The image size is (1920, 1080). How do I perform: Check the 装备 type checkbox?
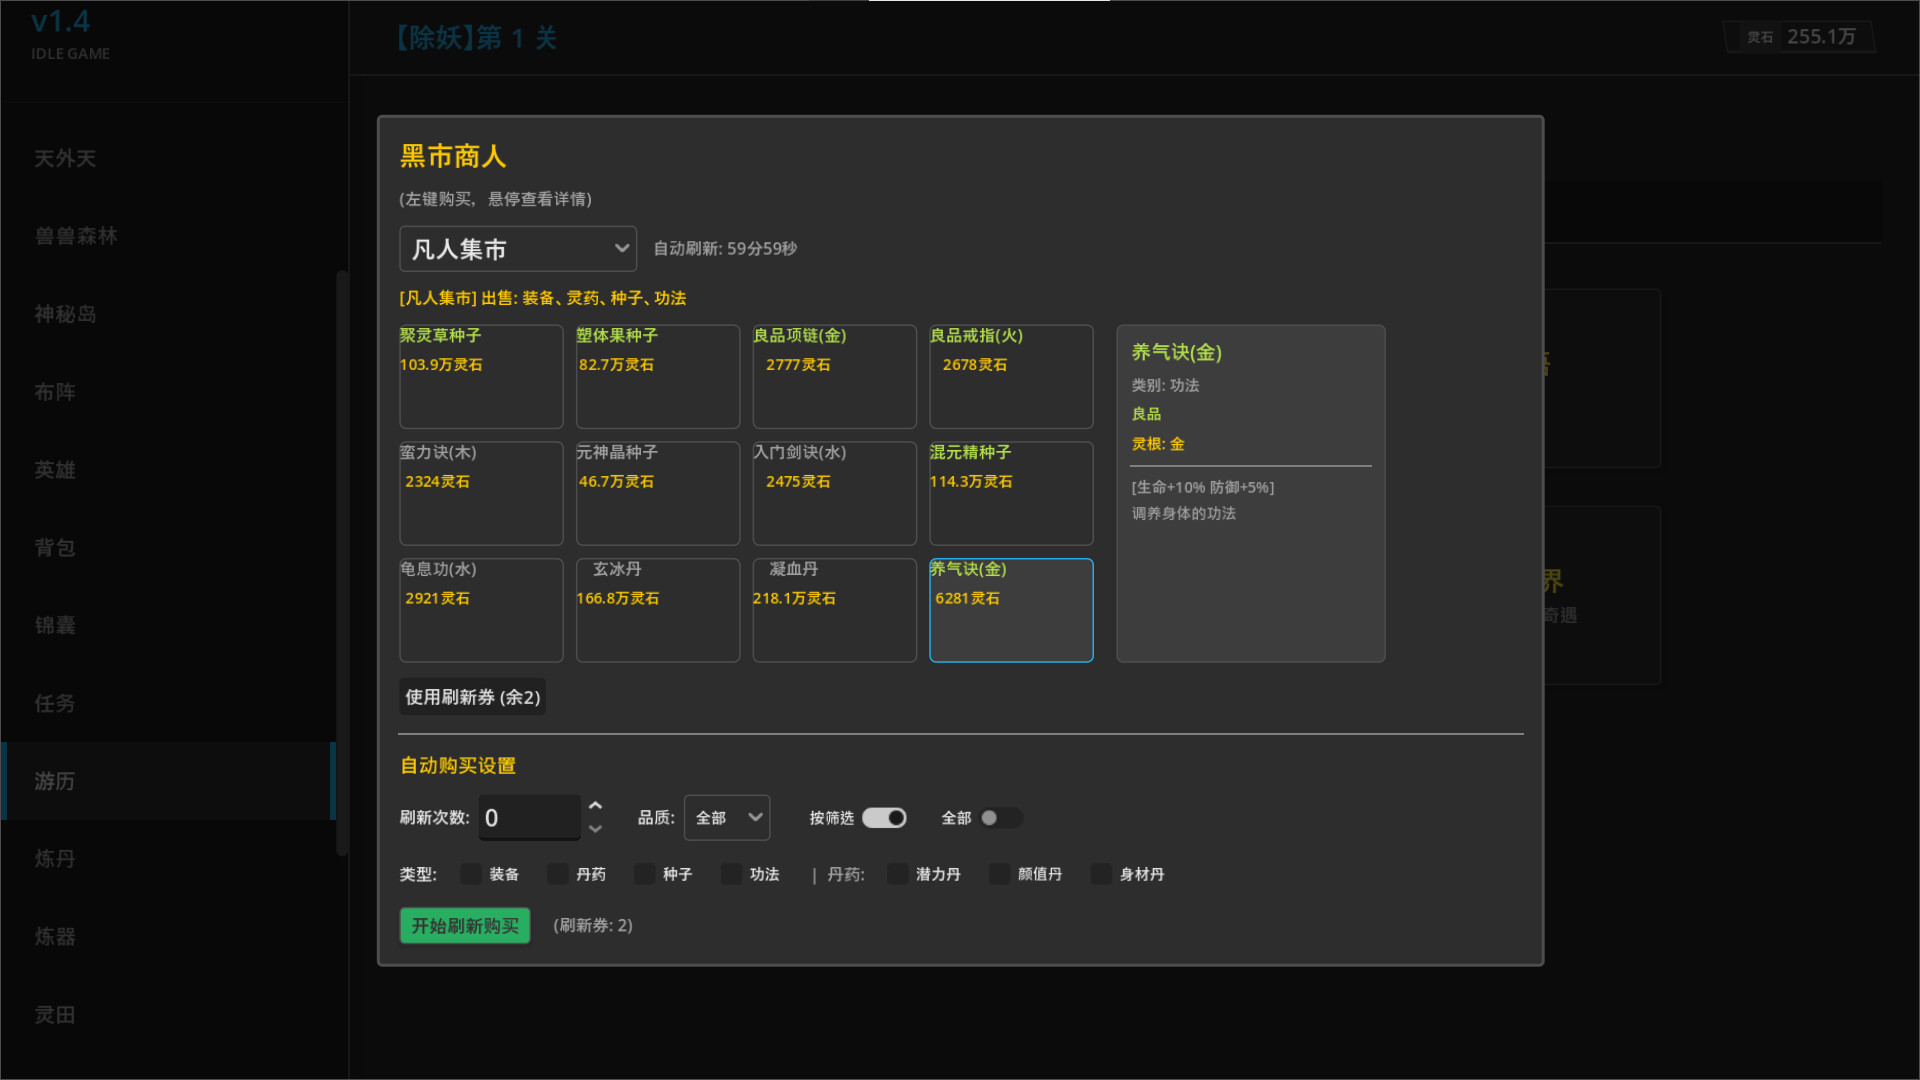point(471,874)
